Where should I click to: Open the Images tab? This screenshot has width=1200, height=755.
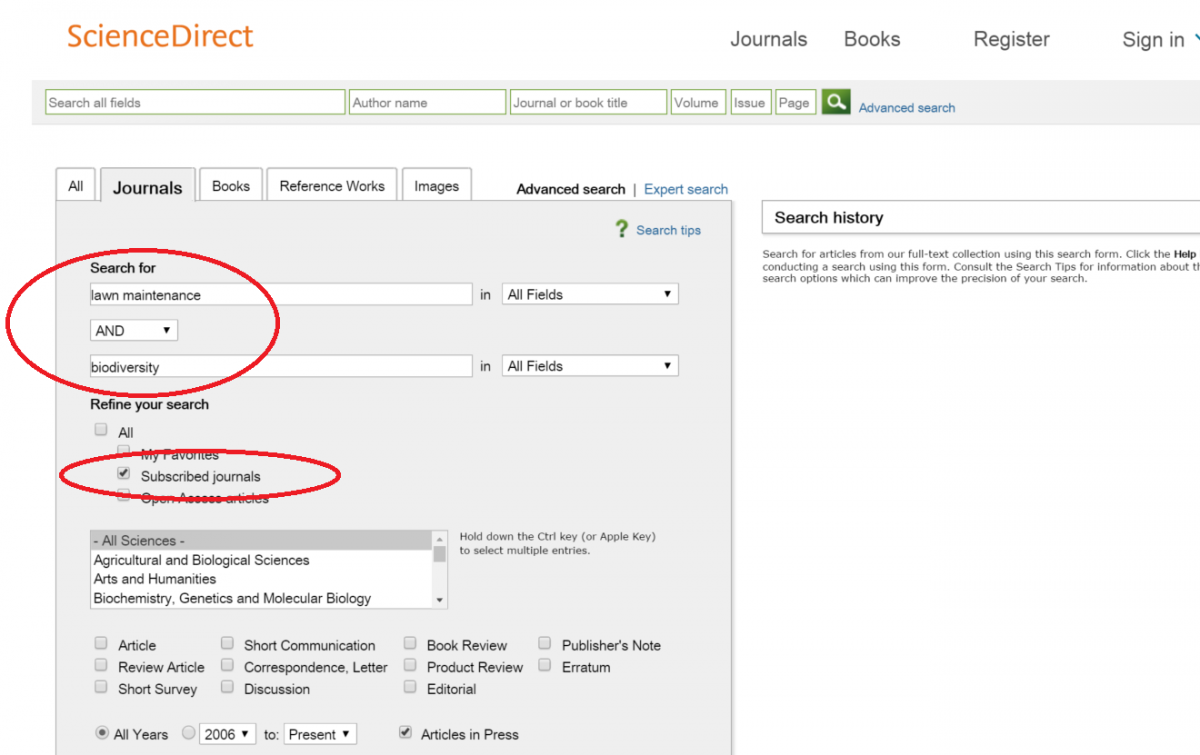click(x=436, y=186)
